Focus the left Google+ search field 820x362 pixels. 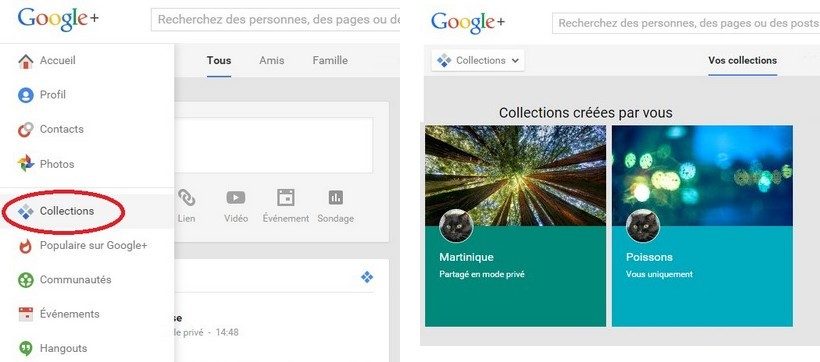coord(276,20)
